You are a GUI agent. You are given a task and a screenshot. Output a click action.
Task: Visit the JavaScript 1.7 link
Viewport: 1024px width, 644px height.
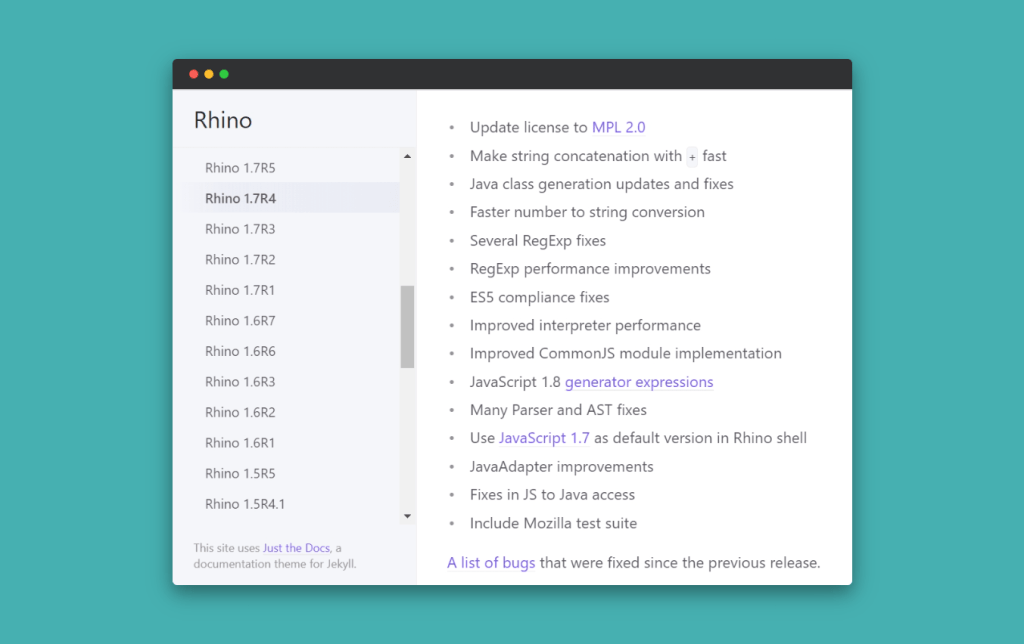click(544, 438)
